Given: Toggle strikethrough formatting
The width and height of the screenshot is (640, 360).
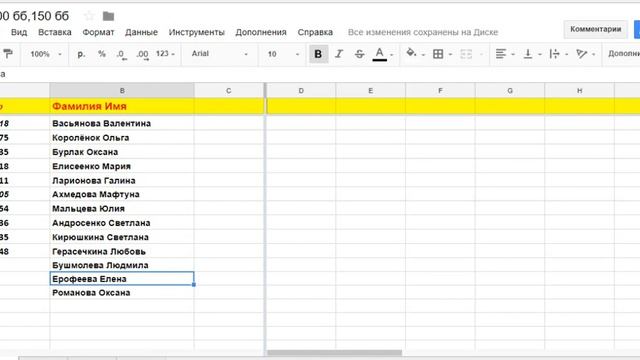Looking at the screenshot, I should pos(359,54).
